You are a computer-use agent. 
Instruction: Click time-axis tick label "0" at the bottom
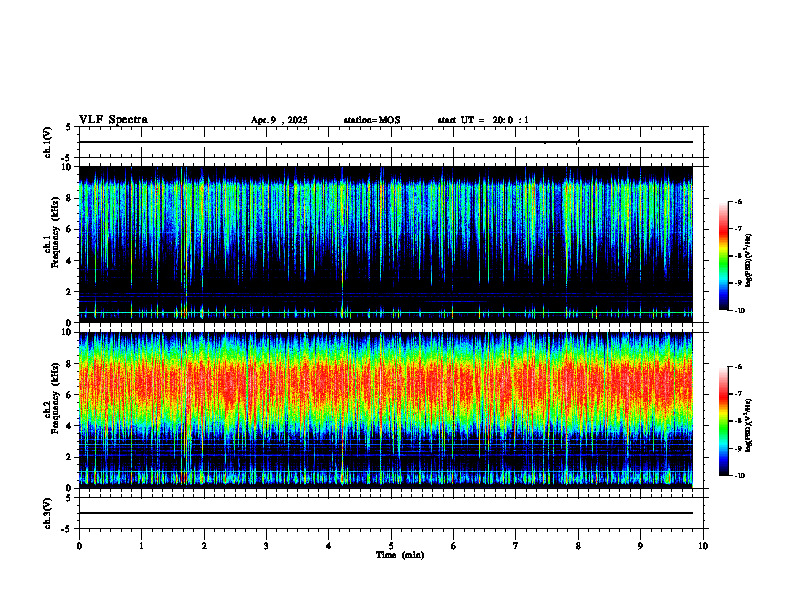coord(79,546)
